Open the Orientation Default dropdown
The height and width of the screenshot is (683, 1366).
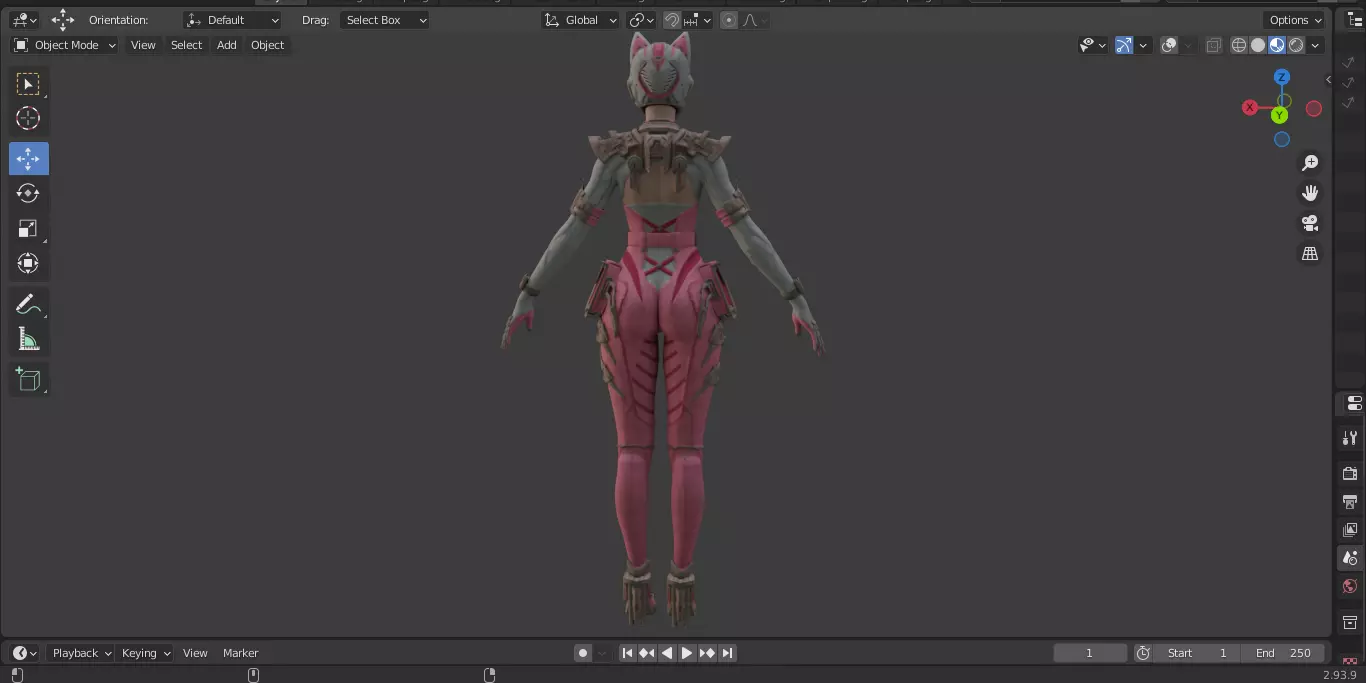[233, 20]
